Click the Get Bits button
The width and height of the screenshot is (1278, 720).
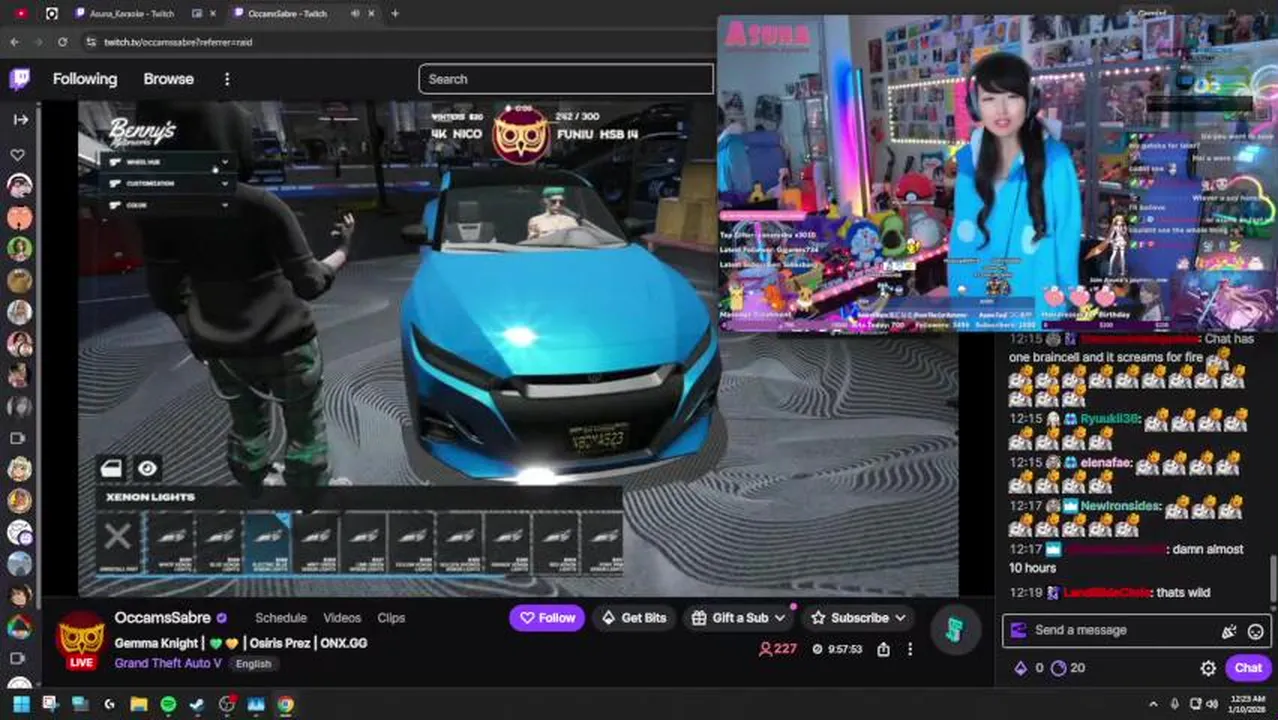click(x=634, y=618)
